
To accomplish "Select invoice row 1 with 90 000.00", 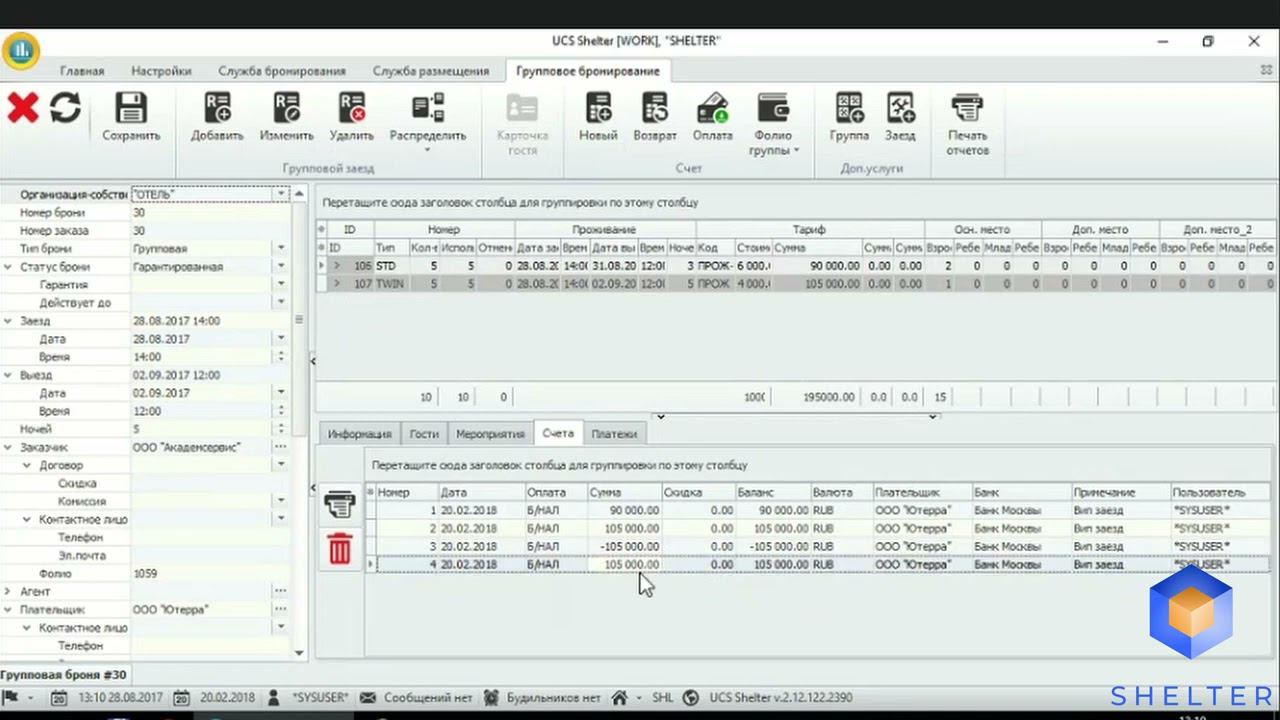I will pyautogui.click(x=817, y=510).
